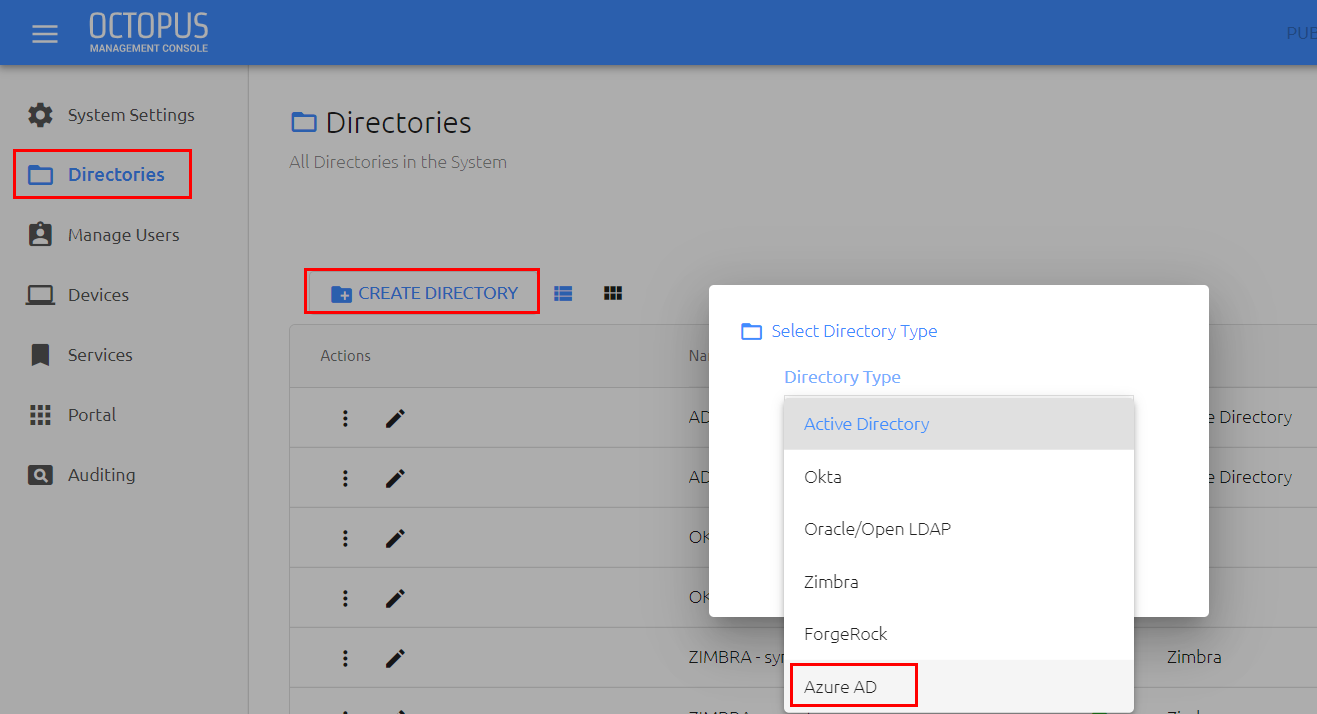Screen dimensions: 1317x714
Task: Edit the ZIMBRA directory row
Action: click(395, 658)
